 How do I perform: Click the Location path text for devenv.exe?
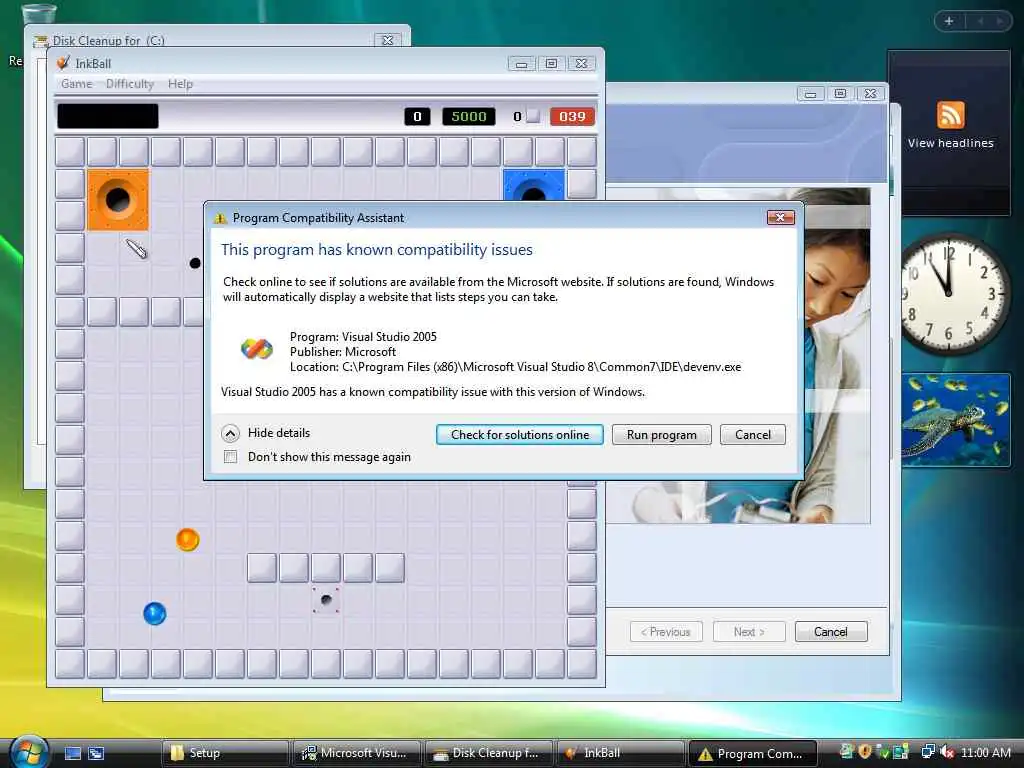(515, 367)
